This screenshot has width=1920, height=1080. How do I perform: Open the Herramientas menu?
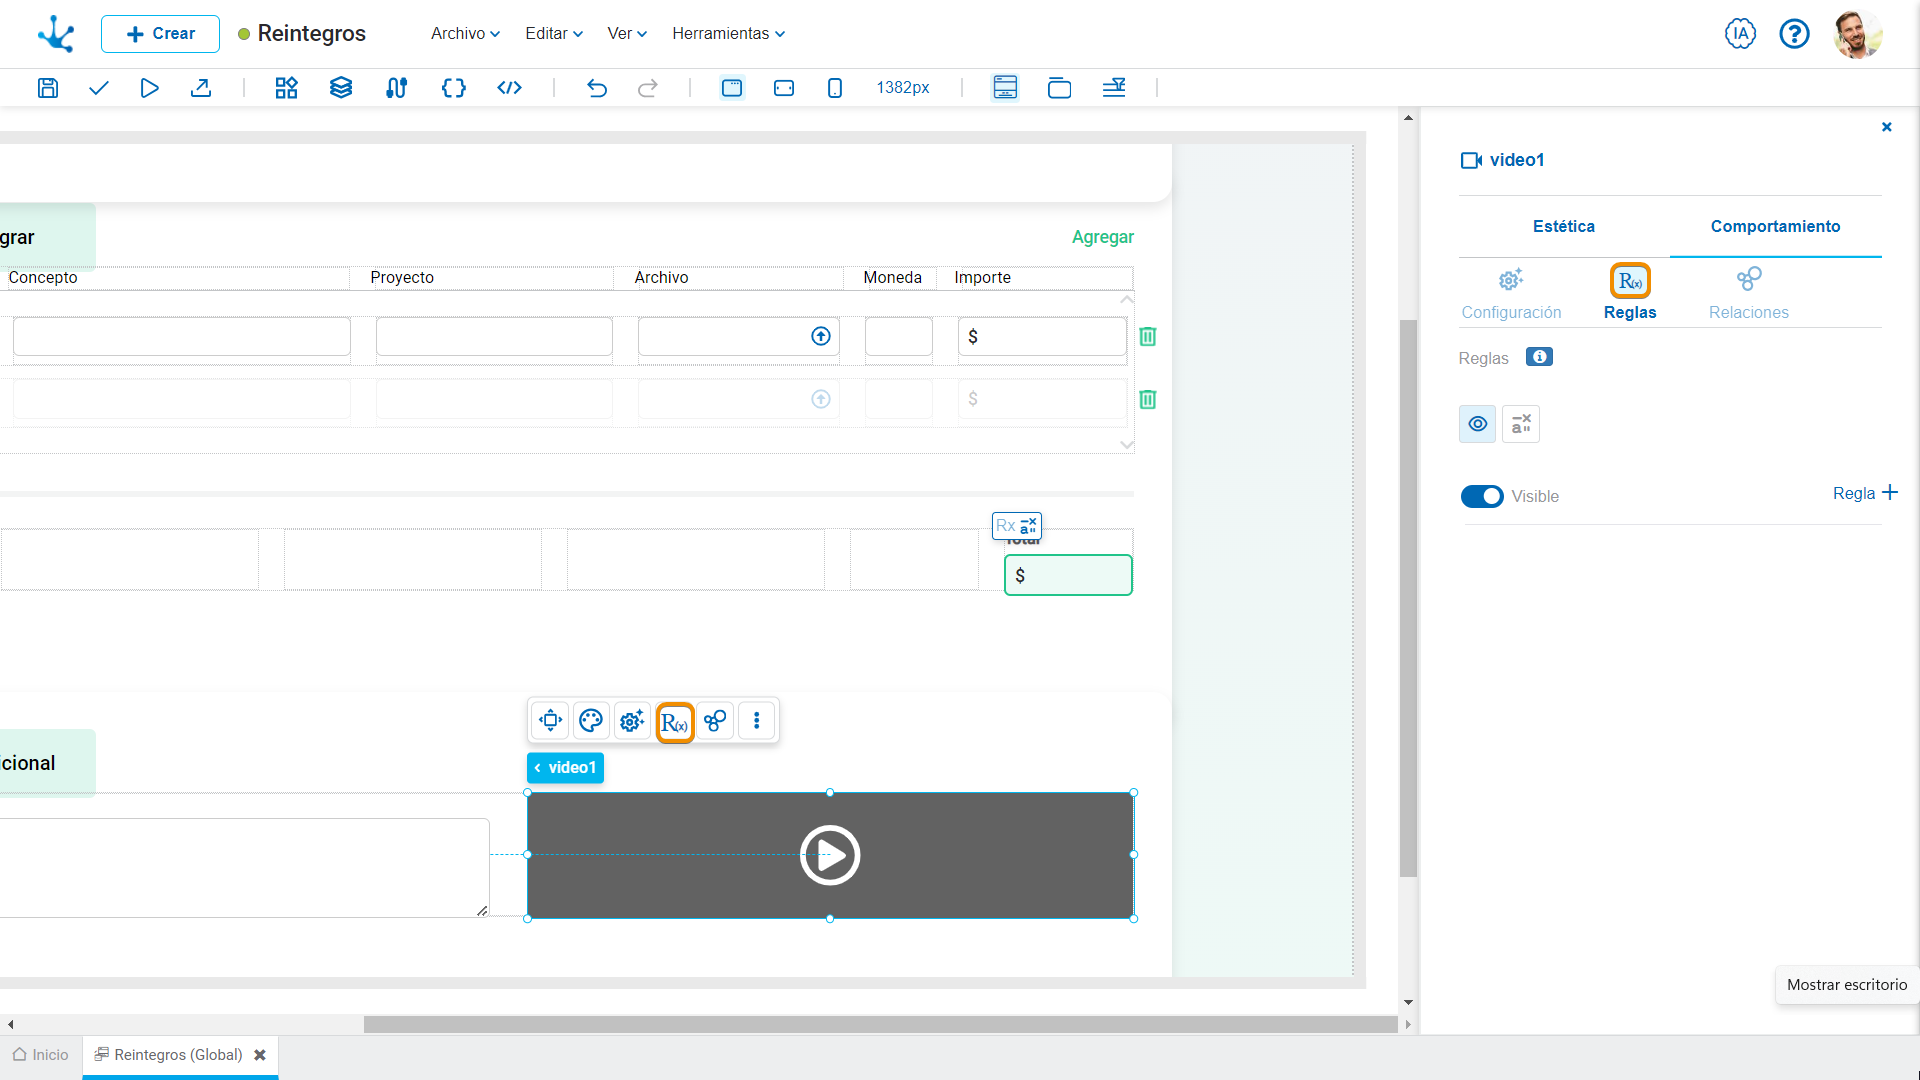point(728,33)
